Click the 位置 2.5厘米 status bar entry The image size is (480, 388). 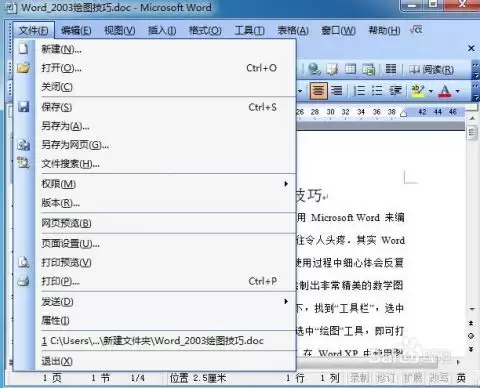(198, 378)
